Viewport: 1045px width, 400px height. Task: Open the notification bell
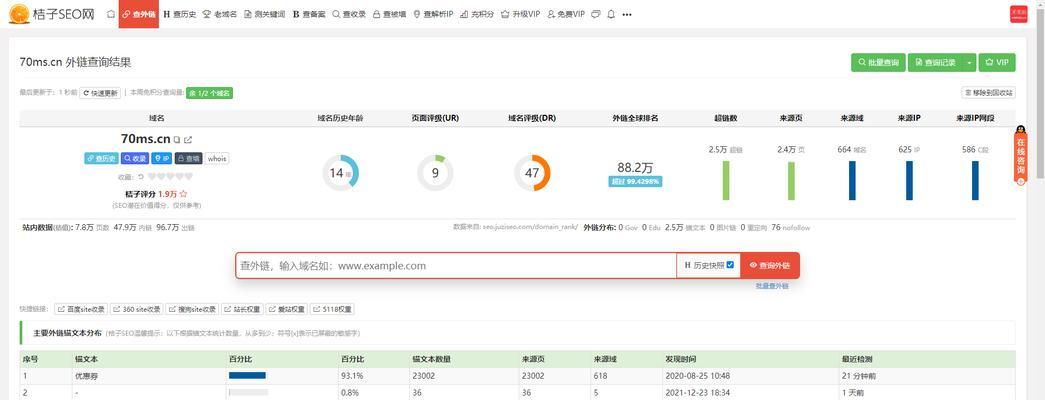click(x=611, y=14)
